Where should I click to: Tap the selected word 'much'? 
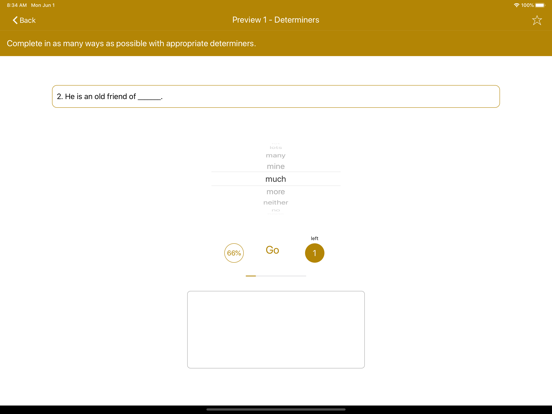pyautogui.click(x=276, y=179)
